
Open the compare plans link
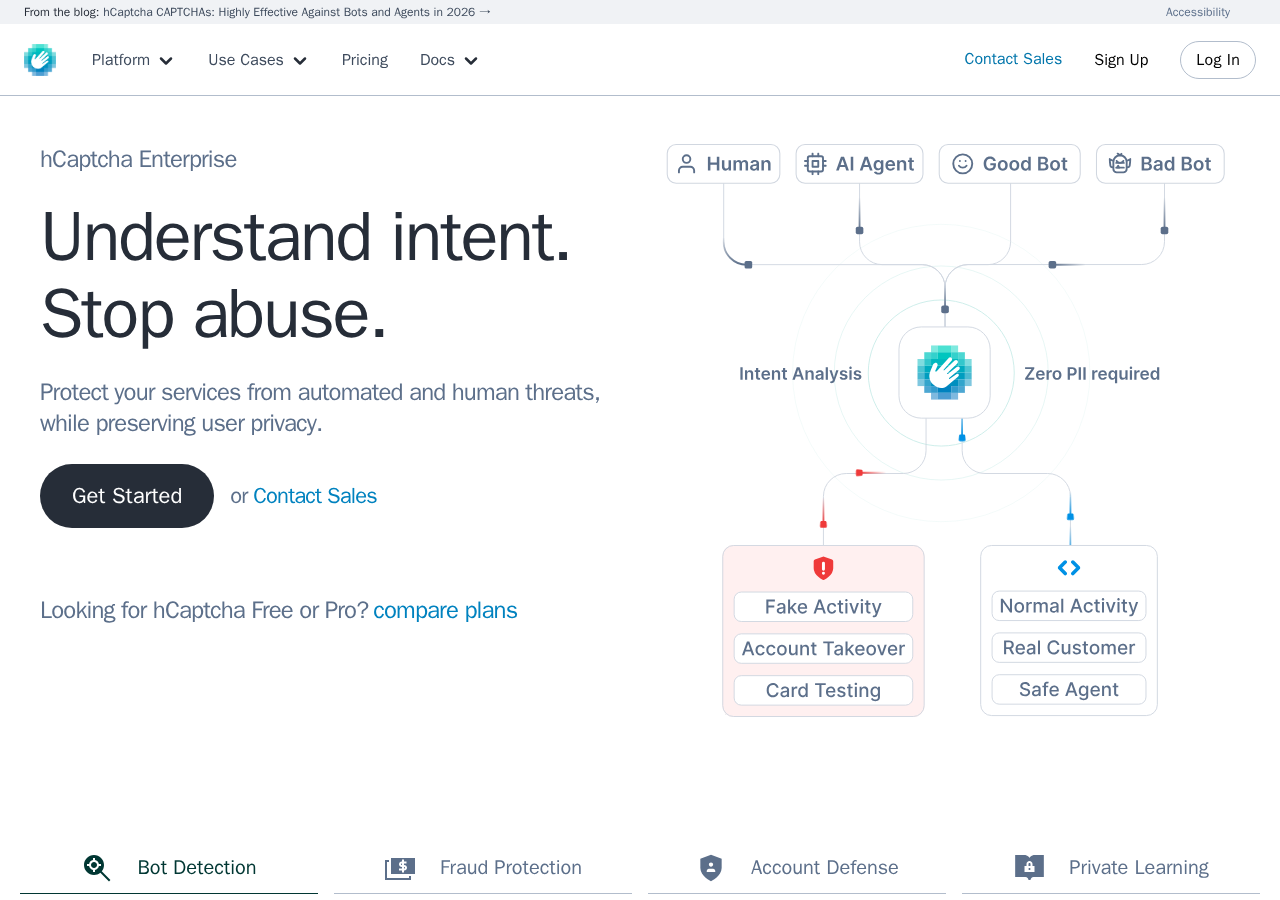445,610
